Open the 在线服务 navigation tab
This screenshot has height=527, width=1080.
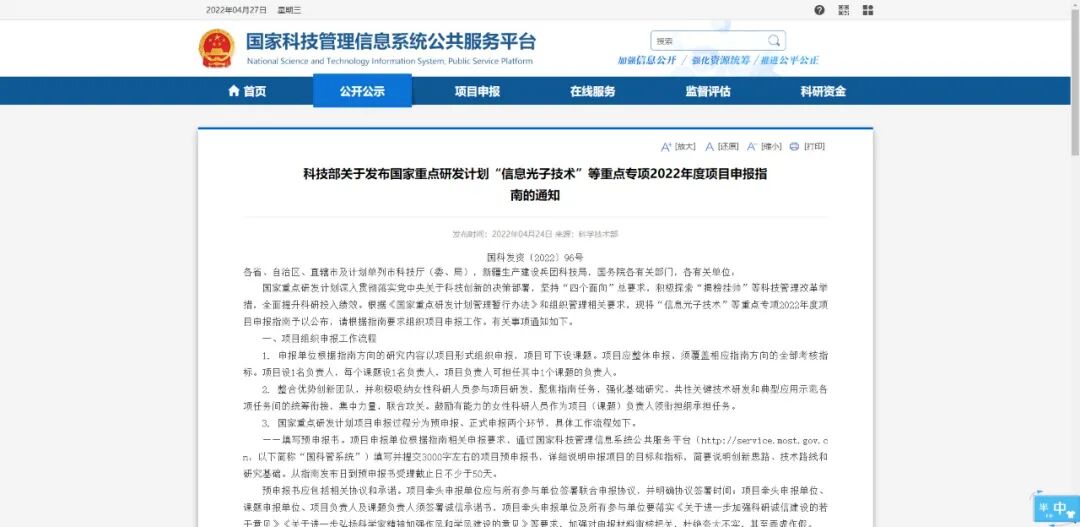click(592, 91)
